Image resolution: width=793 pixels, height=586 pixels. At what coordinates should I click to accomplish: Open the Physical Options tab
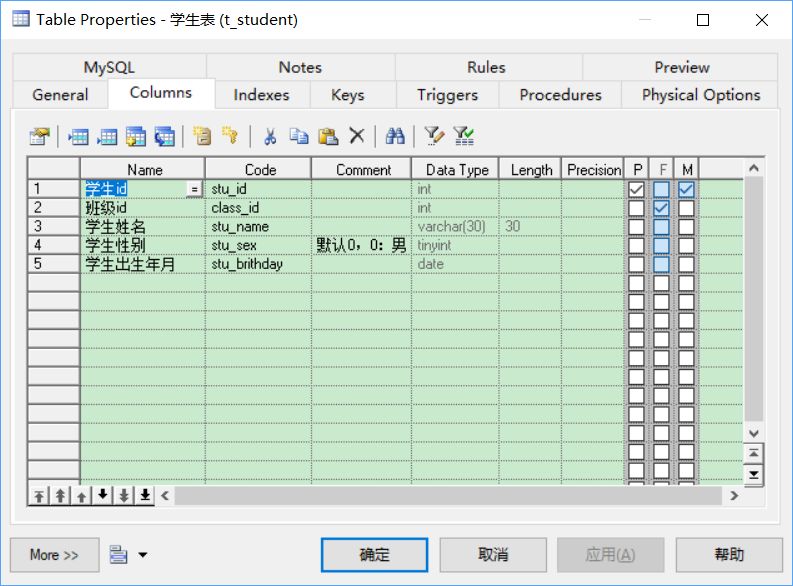pos(701,95)
